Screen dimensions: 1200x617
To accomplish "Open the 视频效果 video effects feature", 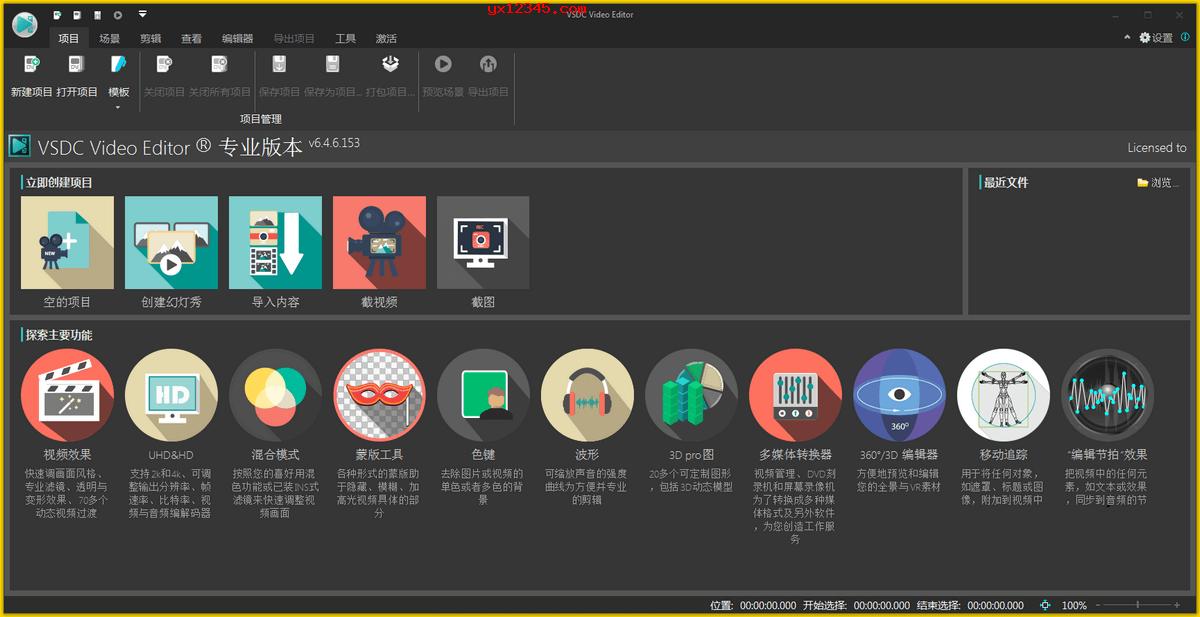I will pos(67,394).
